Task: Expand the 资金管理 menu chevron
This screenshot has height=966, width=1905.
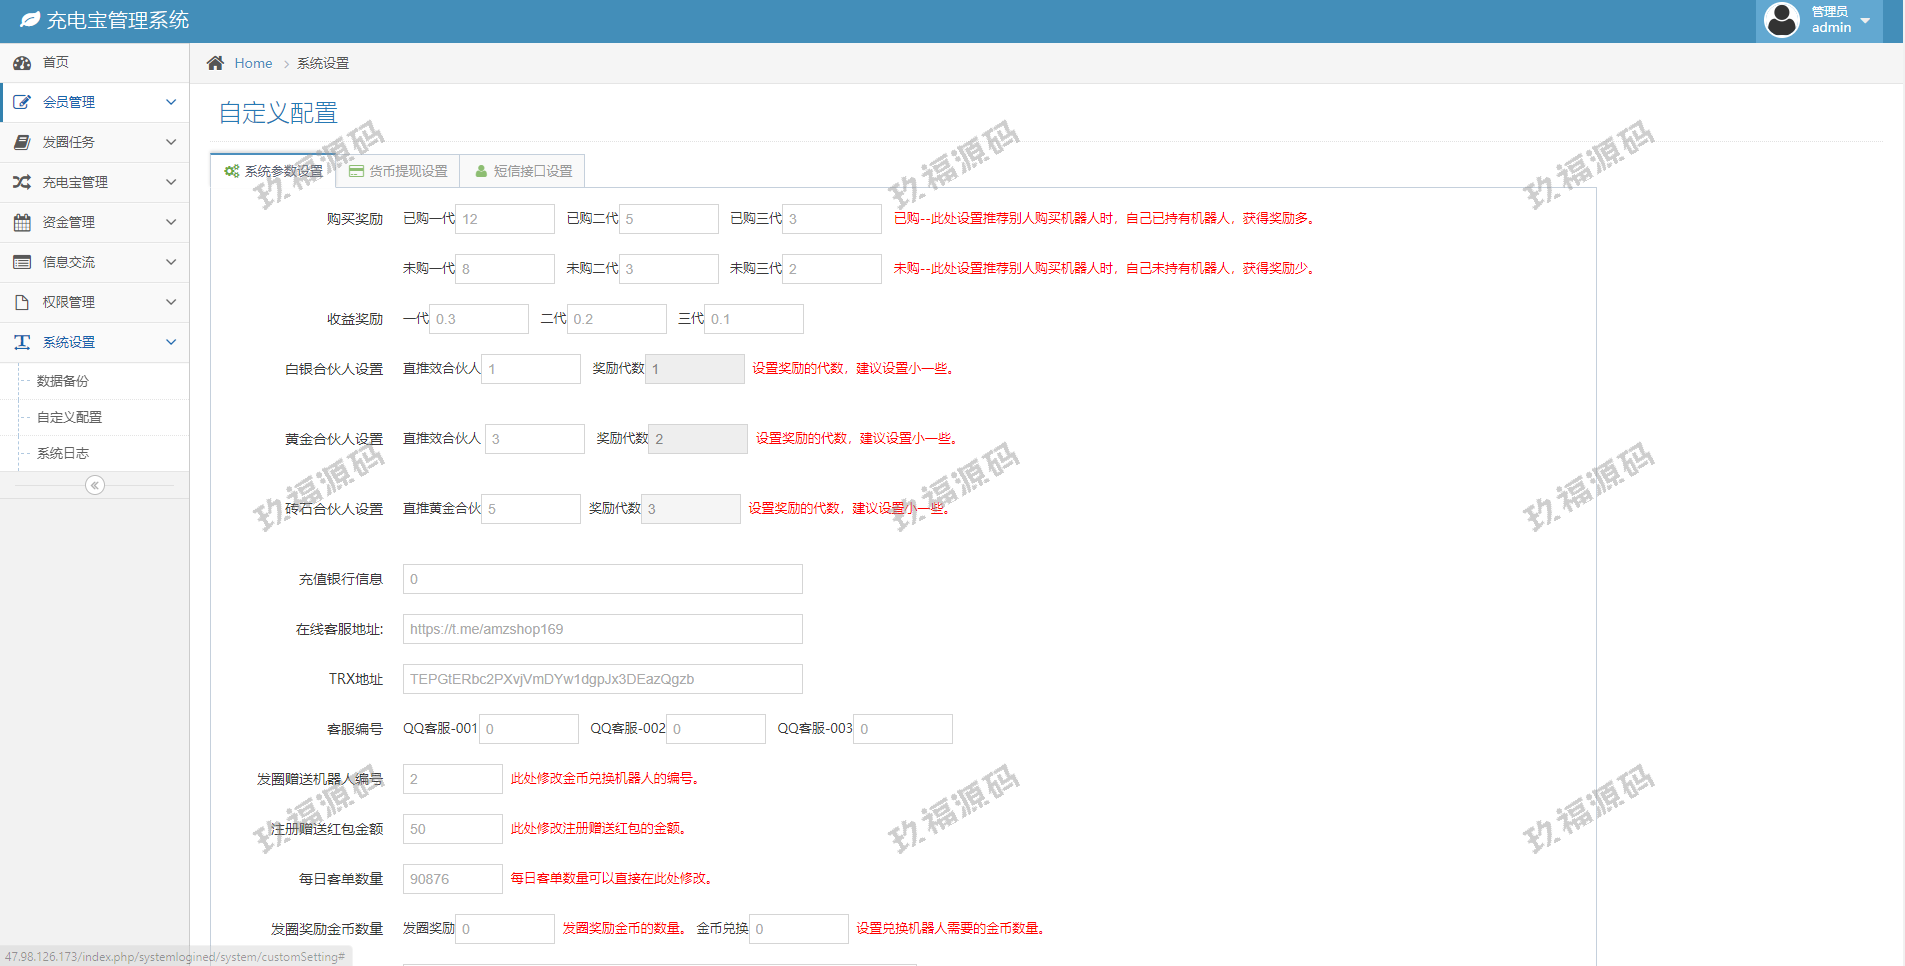Action: pyautogui.click(x=171, y=222)
